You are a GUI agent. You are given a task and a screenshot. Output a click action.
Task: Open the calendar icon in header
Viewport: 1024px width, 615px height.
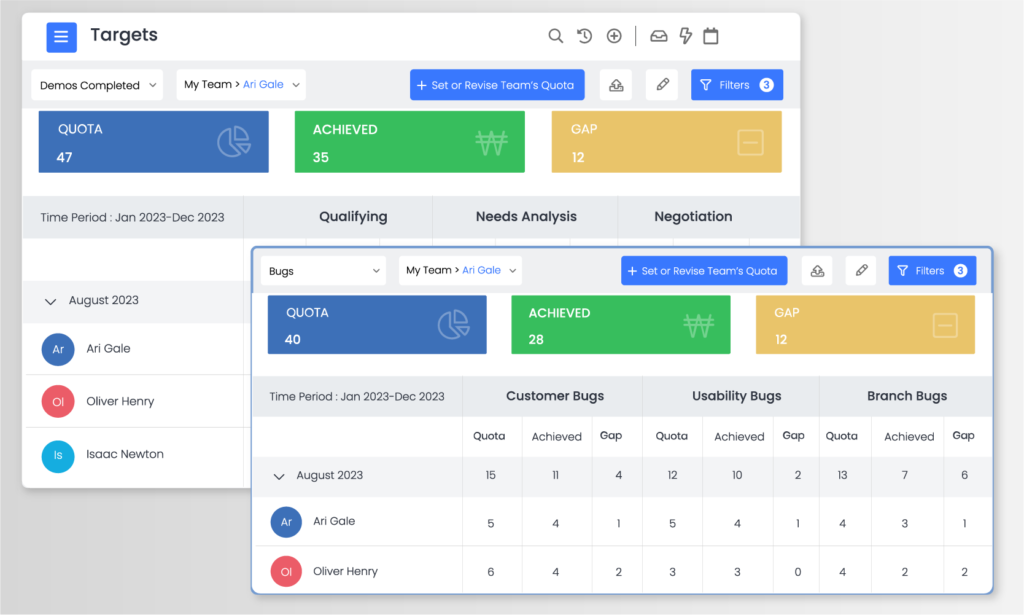click(x=711, y=36)
